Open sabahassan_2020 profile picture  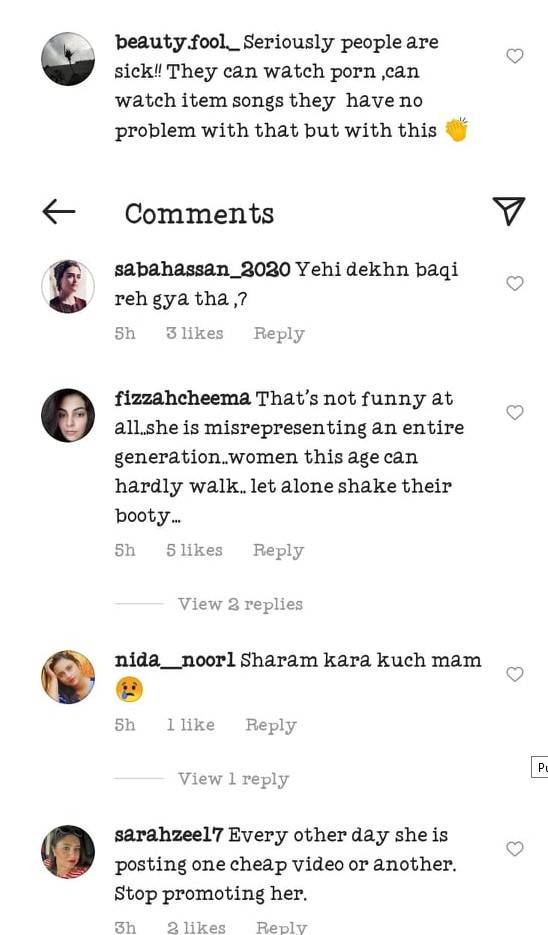(x=68, y=286)
